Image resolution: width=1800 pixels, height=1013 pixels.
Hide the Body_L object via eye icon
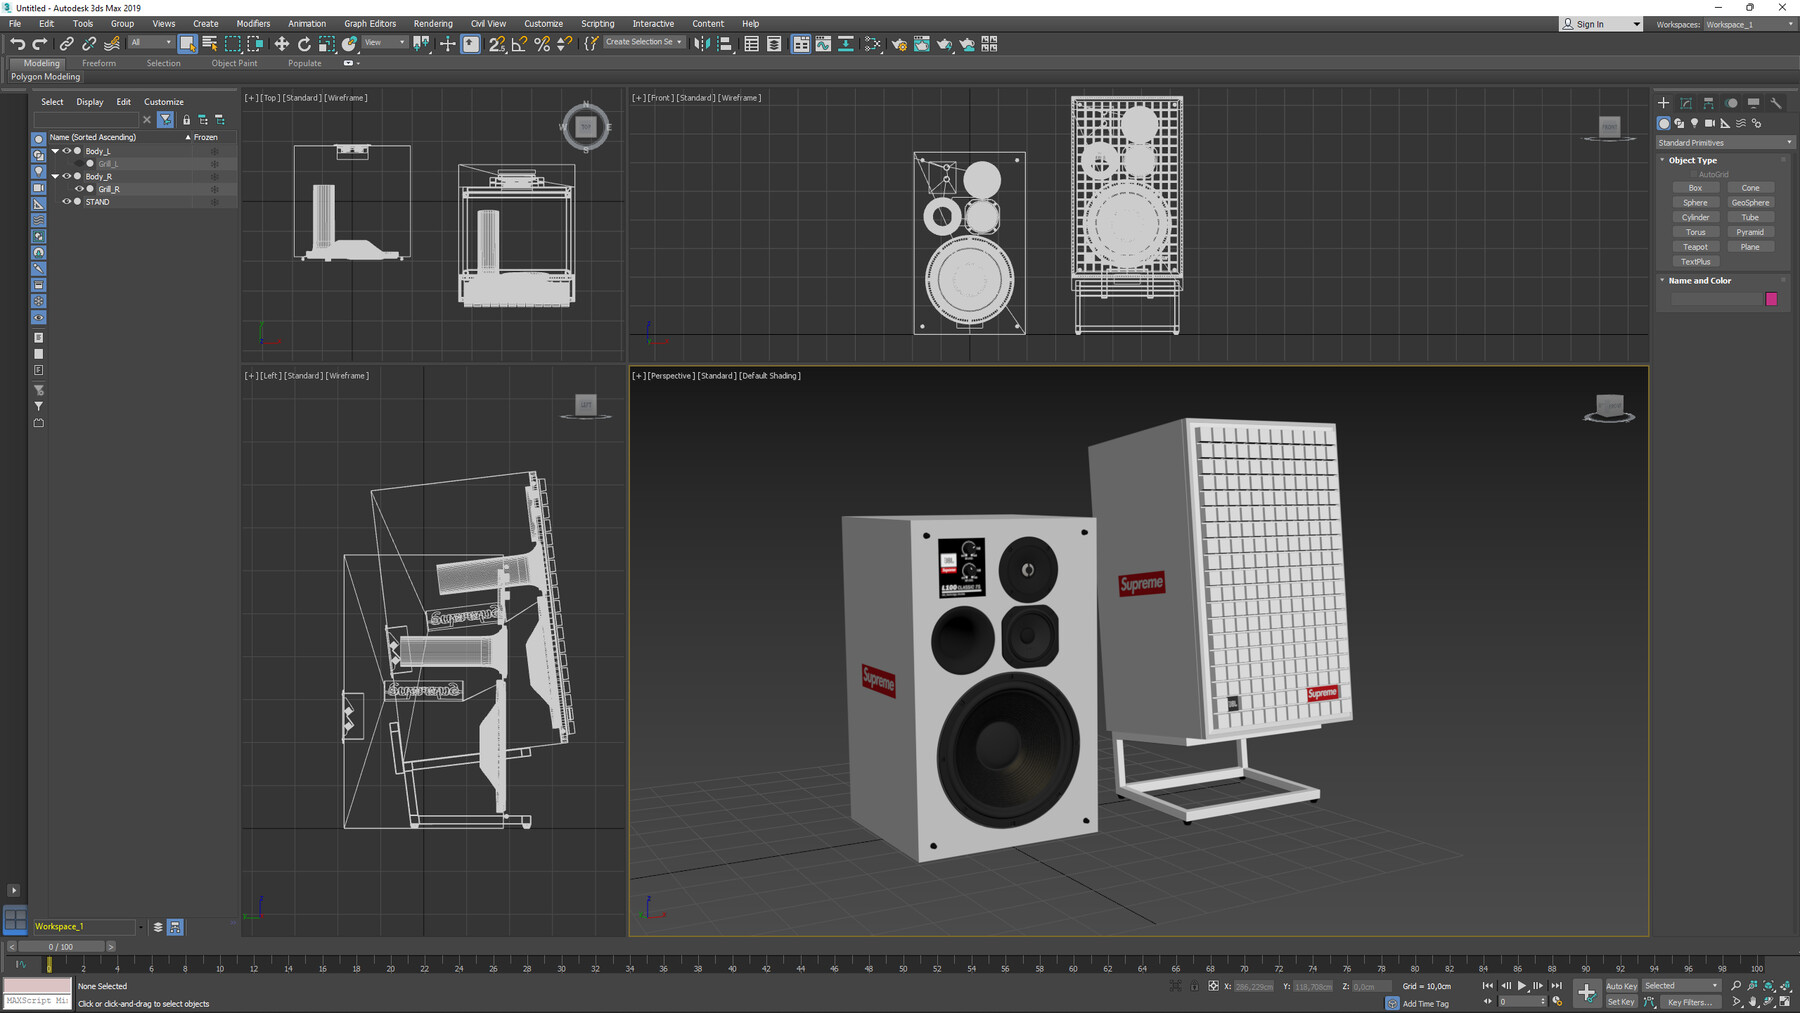(x=67, y=151)
